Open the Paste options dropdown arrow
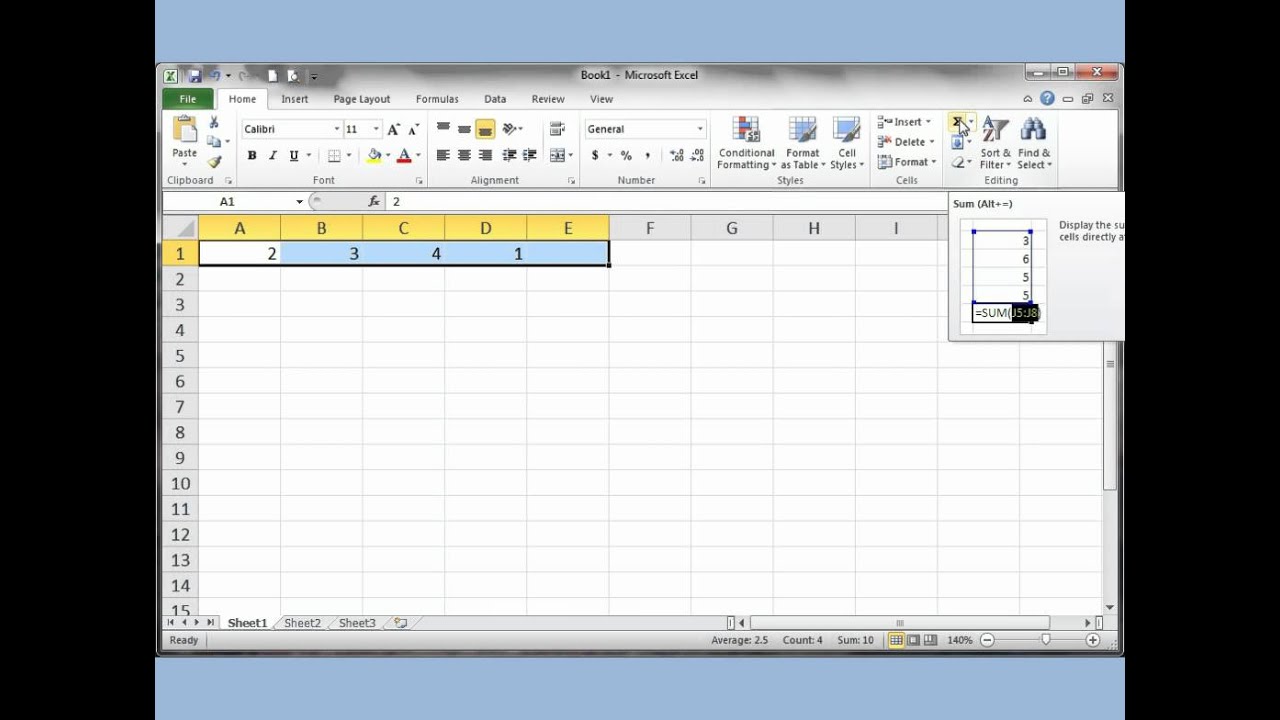 pyautogui.click(x=185, y=164)
